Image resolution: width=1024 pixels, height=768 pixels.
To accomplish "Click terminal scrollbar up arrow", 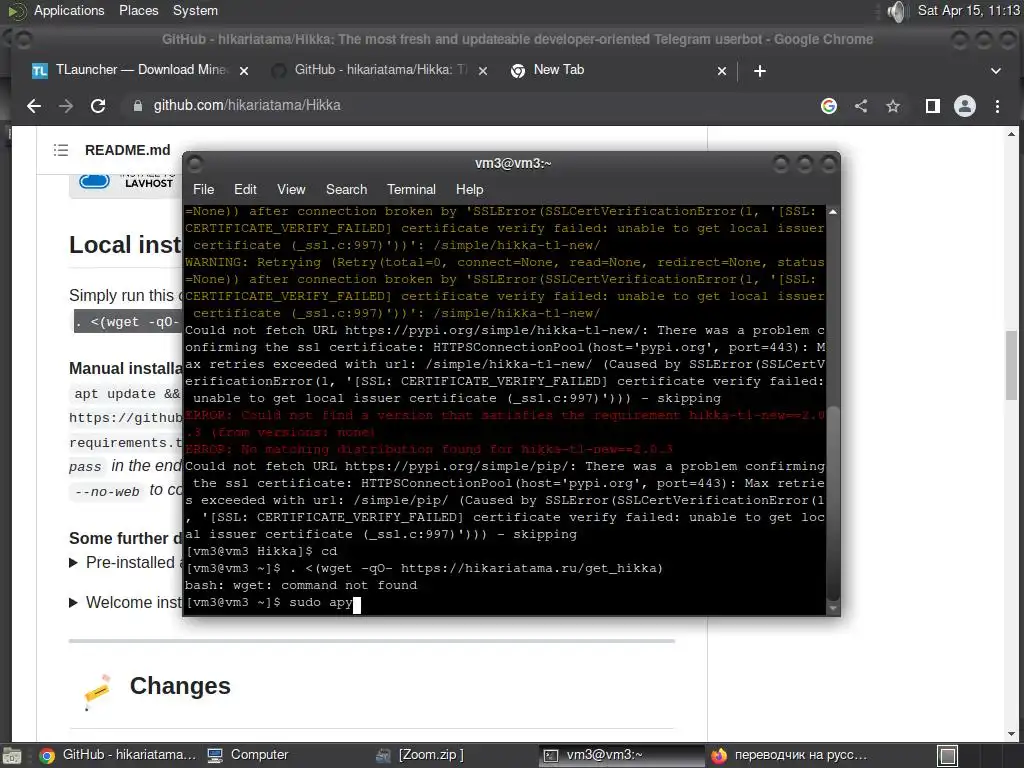I will tap(833, 212).
